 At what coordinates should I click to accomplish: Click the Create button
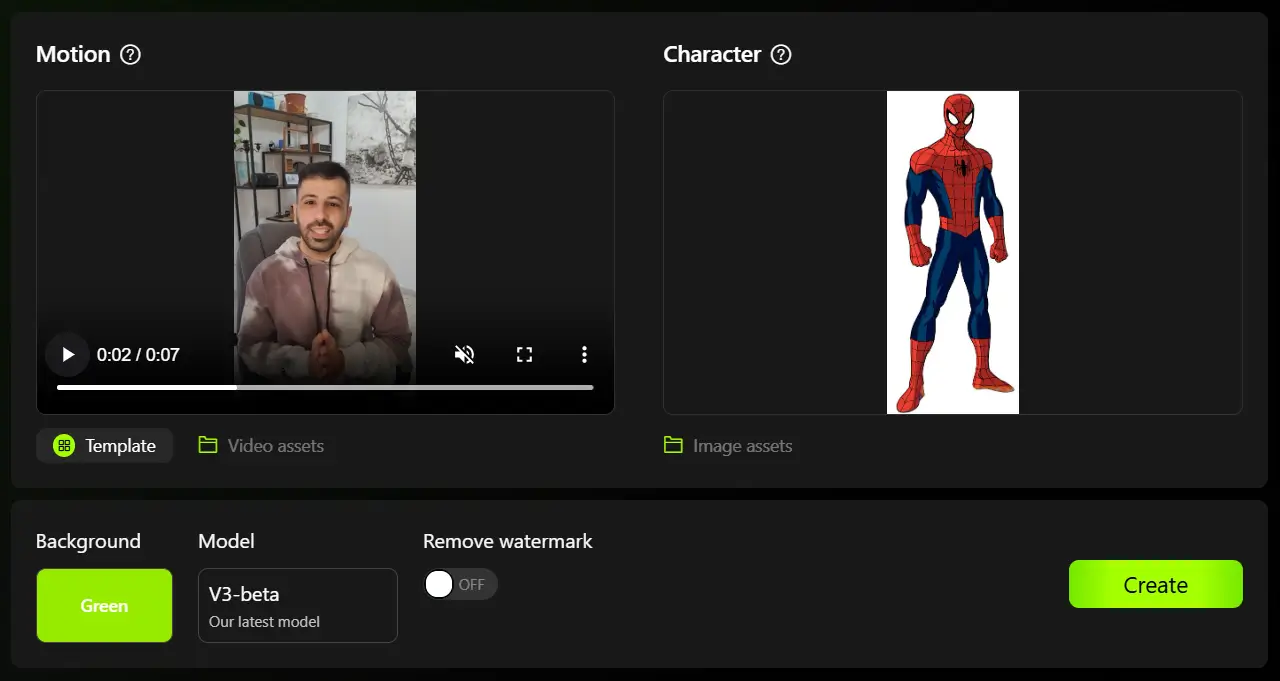(x=1156, y=584)
